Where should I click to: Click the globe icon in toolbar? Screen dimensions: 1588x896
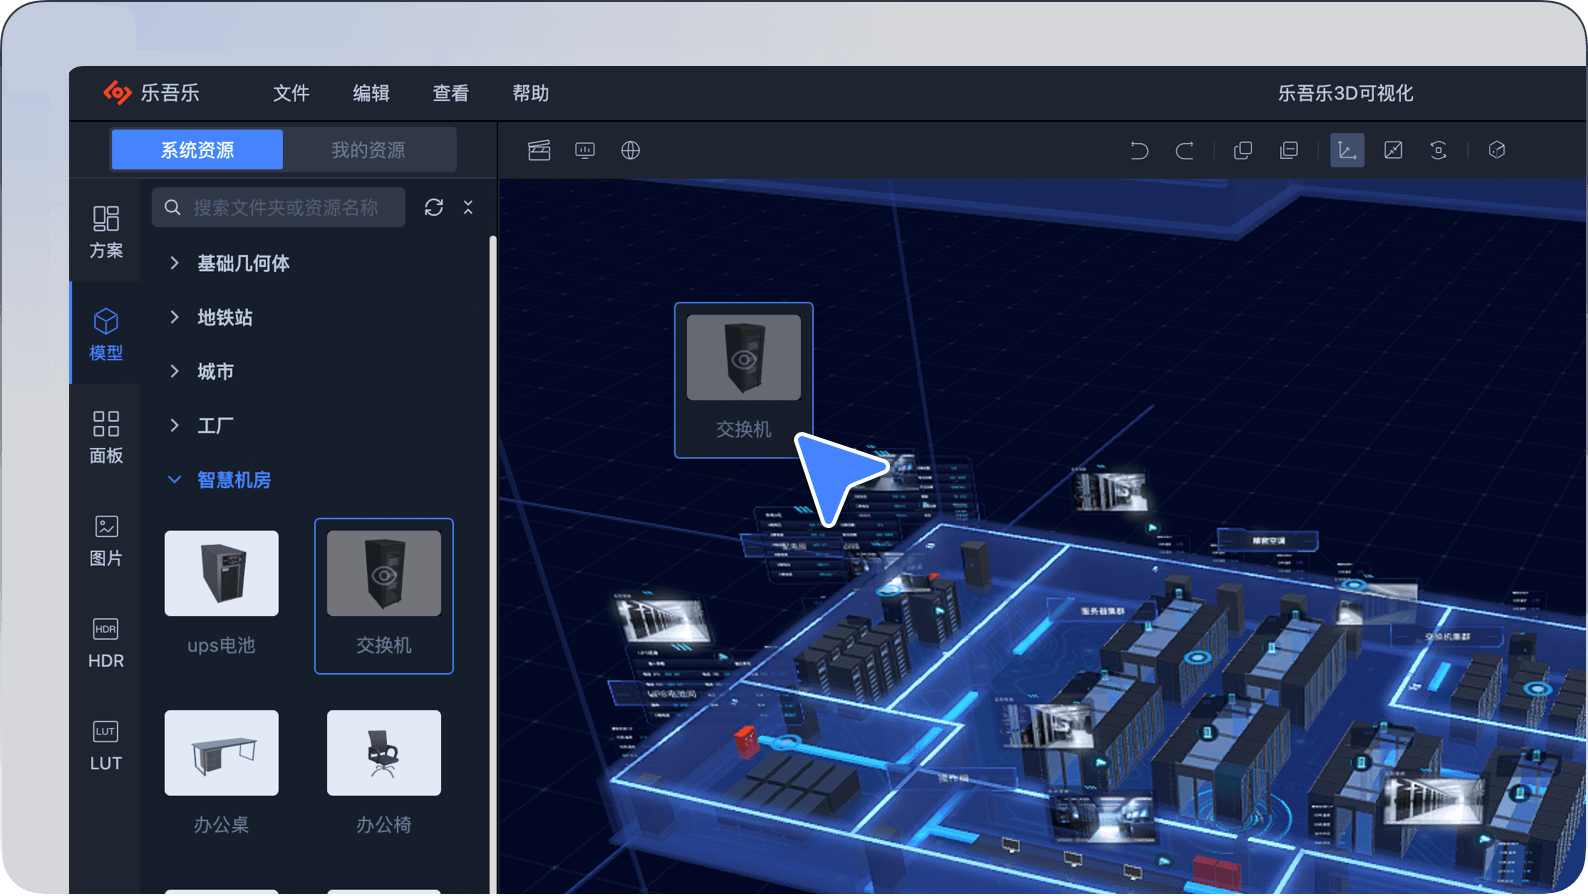click(631, 151)
